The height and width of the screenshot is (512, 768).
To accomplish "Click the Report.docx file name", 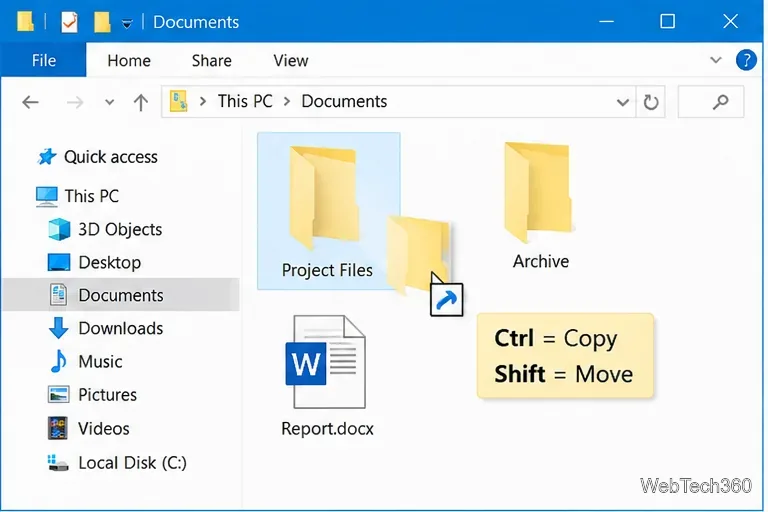I will pyautogui.click(x=327, y=429).
